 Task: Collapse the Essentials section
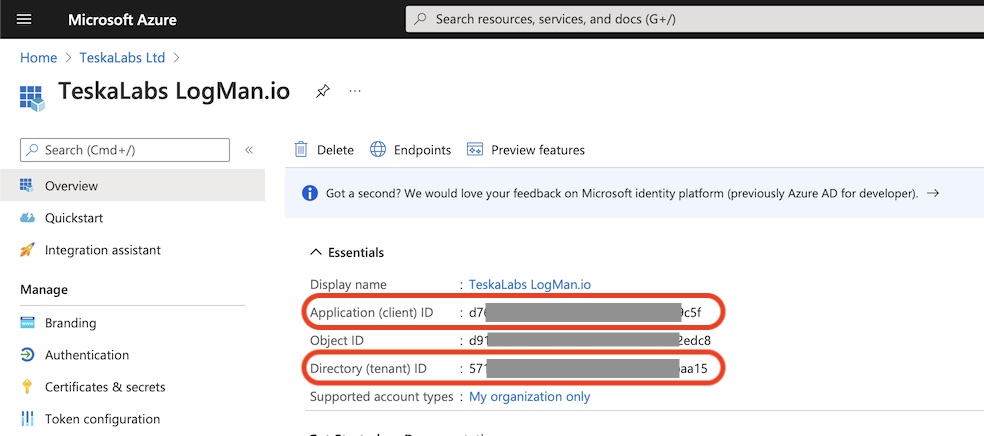coord(347,253)
